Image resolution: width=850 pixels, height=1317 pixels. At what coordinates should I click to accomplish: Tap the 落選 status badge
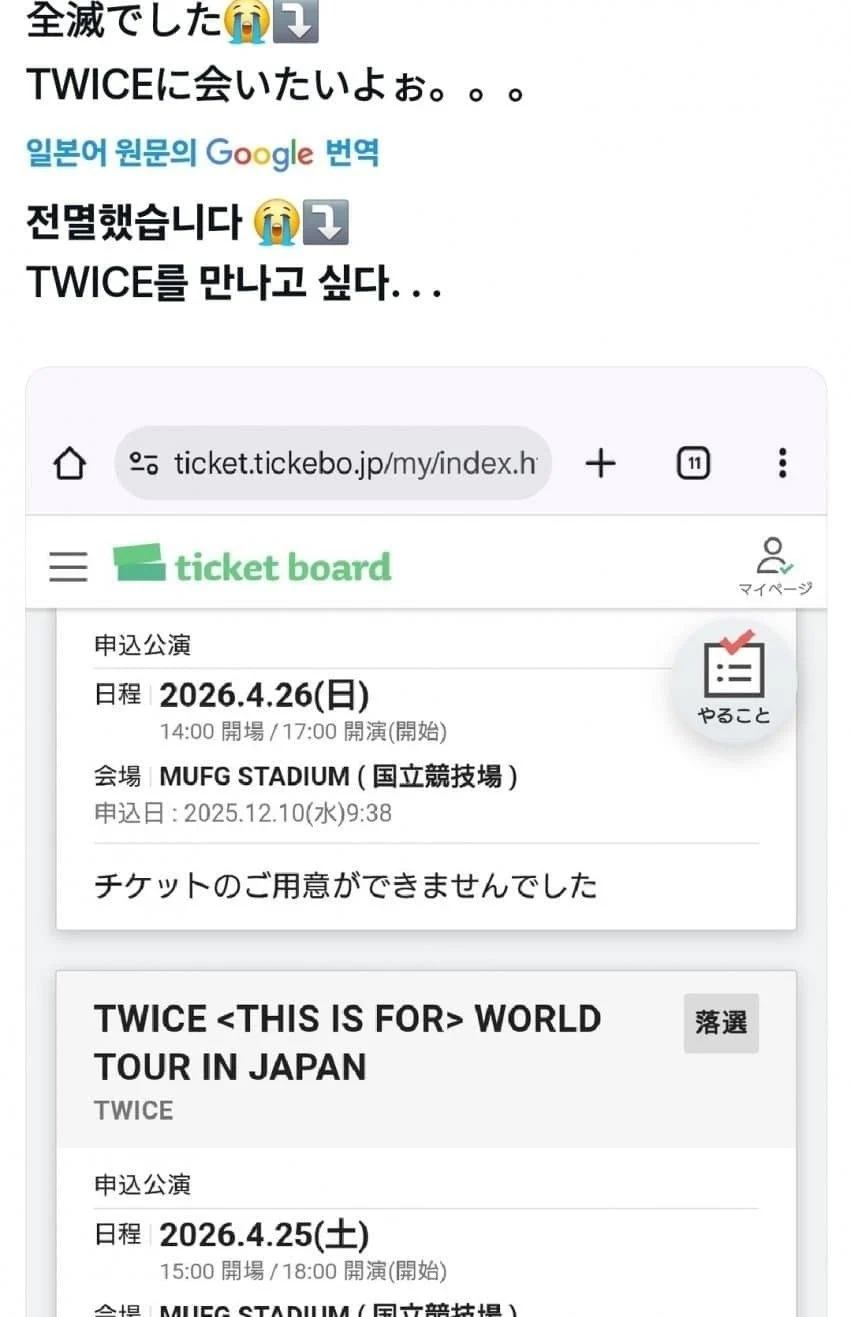pos(721,1022)
